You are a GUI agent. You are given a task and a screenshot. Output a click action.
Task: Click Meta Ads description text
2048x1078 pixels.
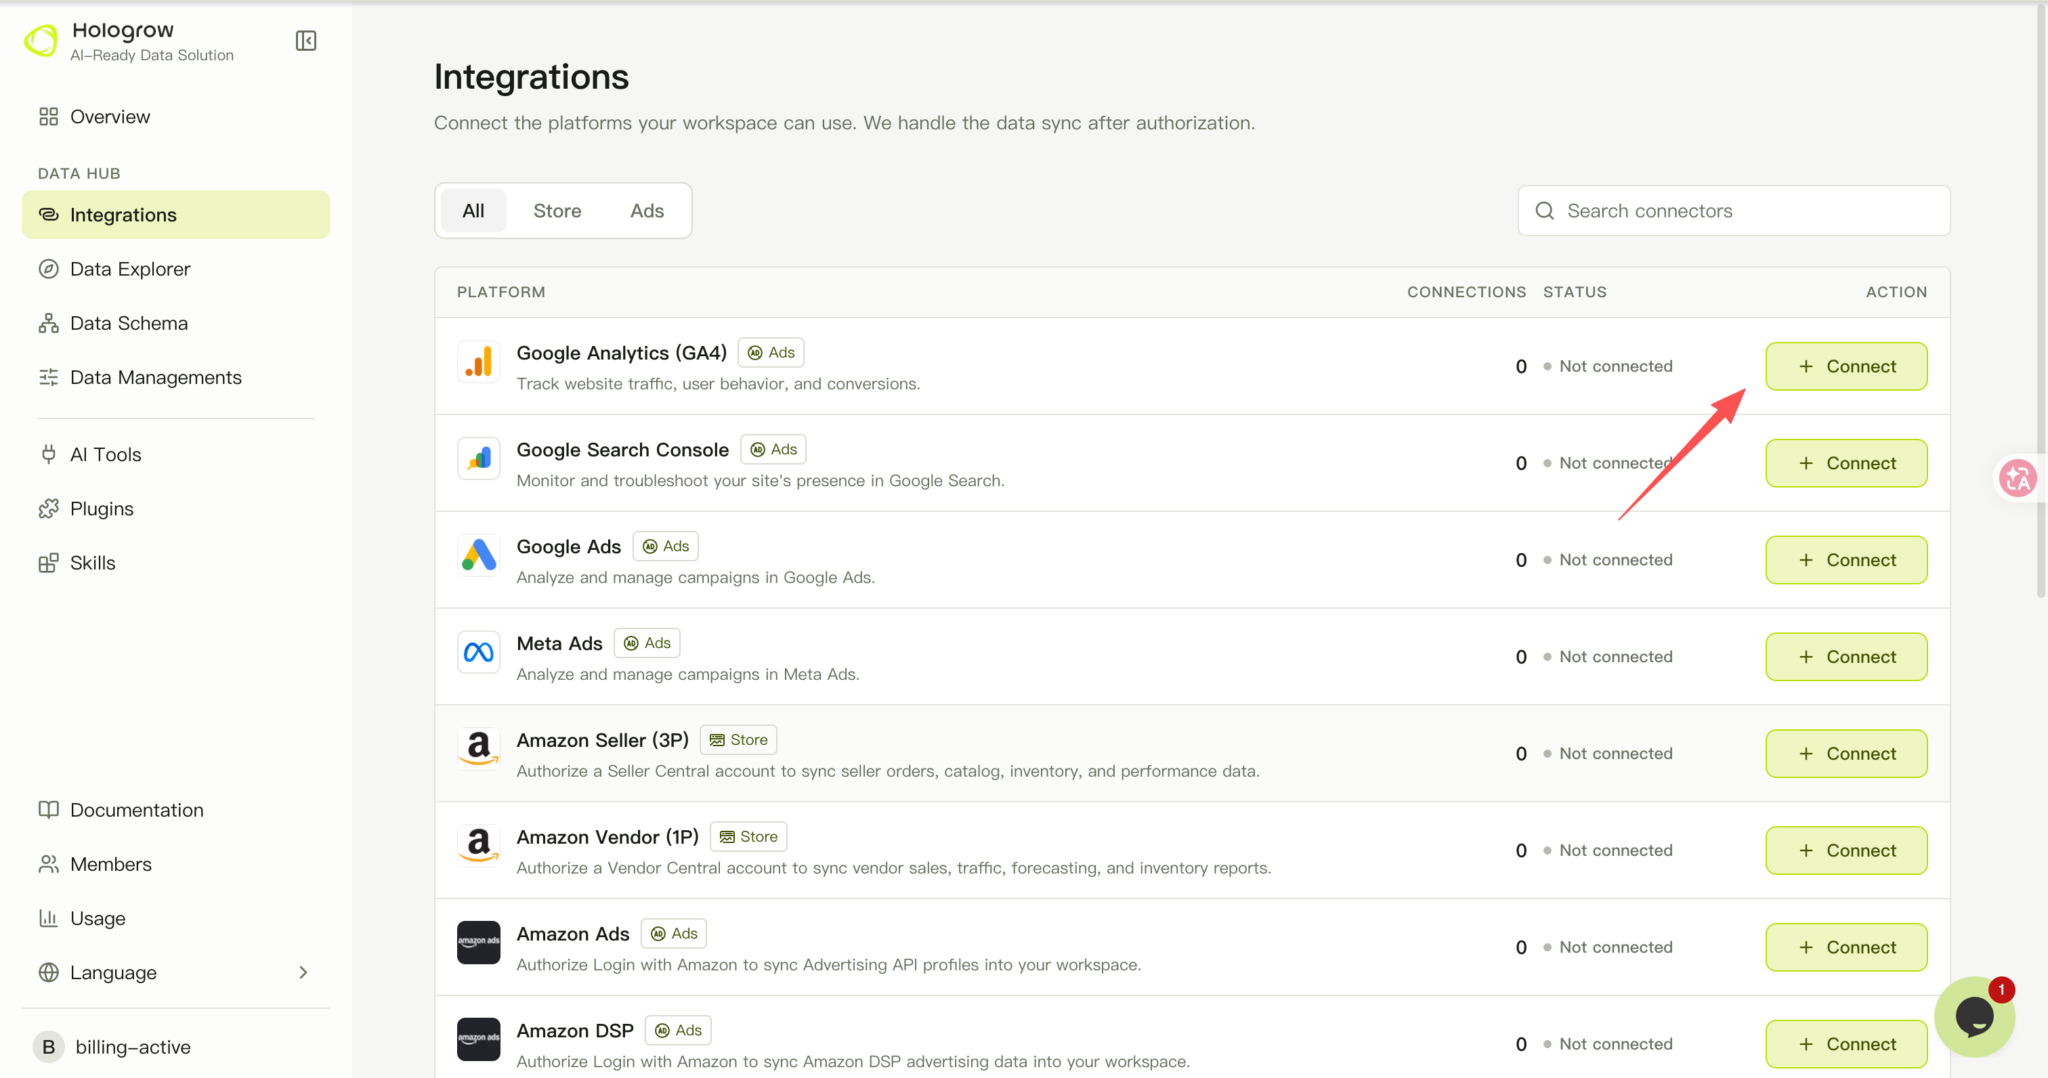(x=687, y=675)
